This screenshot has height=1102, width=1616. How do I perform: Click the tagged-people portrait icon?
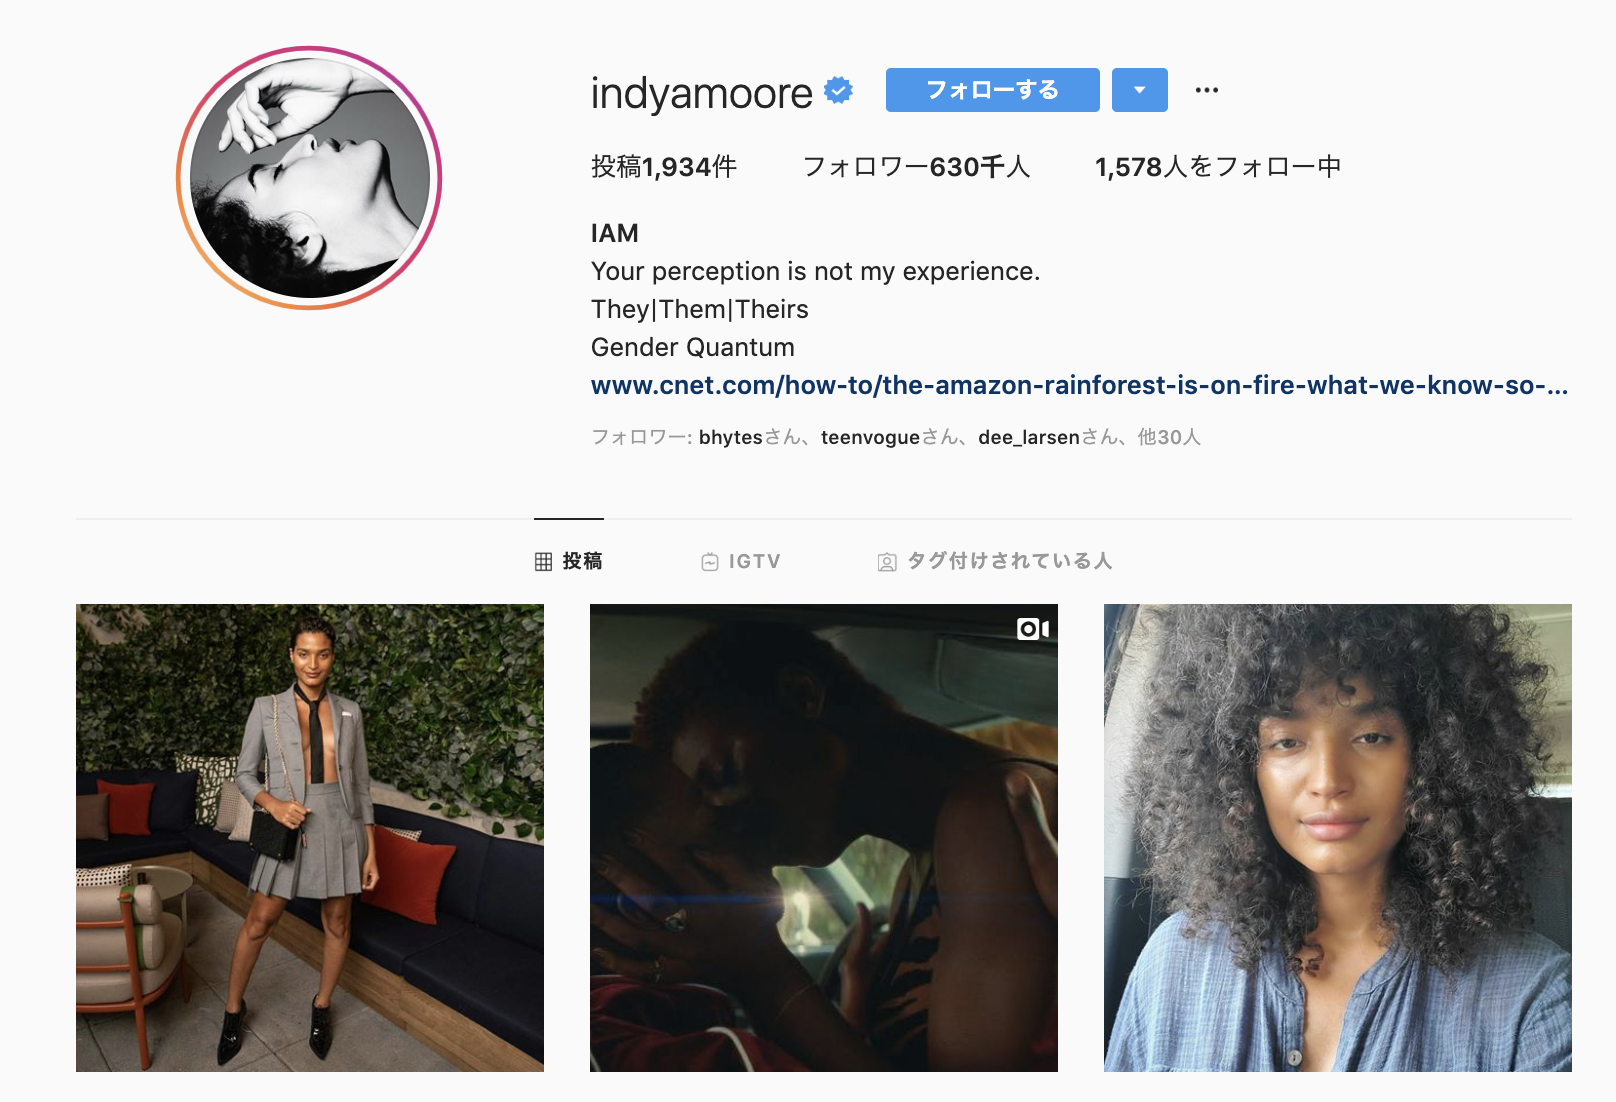pos(887,562)
